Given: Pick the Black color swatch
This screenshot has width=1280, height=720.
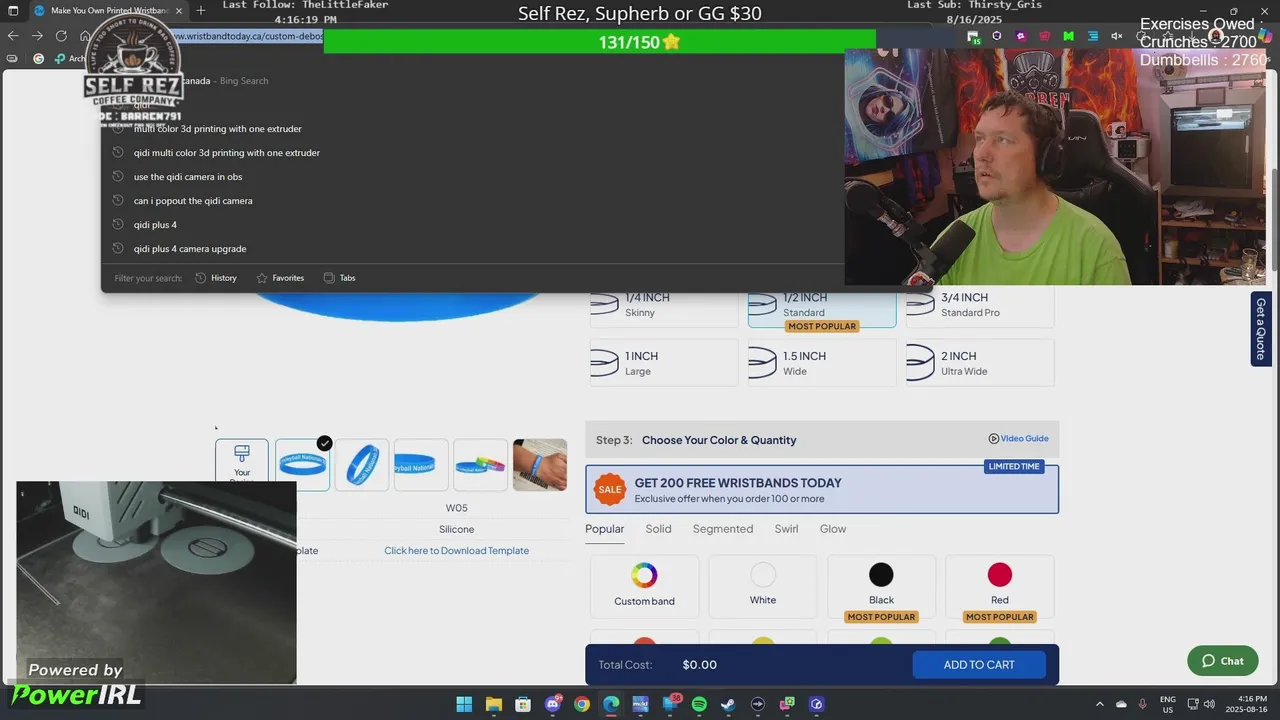Looking at the screenshot, I should click(x=881, y=588).
